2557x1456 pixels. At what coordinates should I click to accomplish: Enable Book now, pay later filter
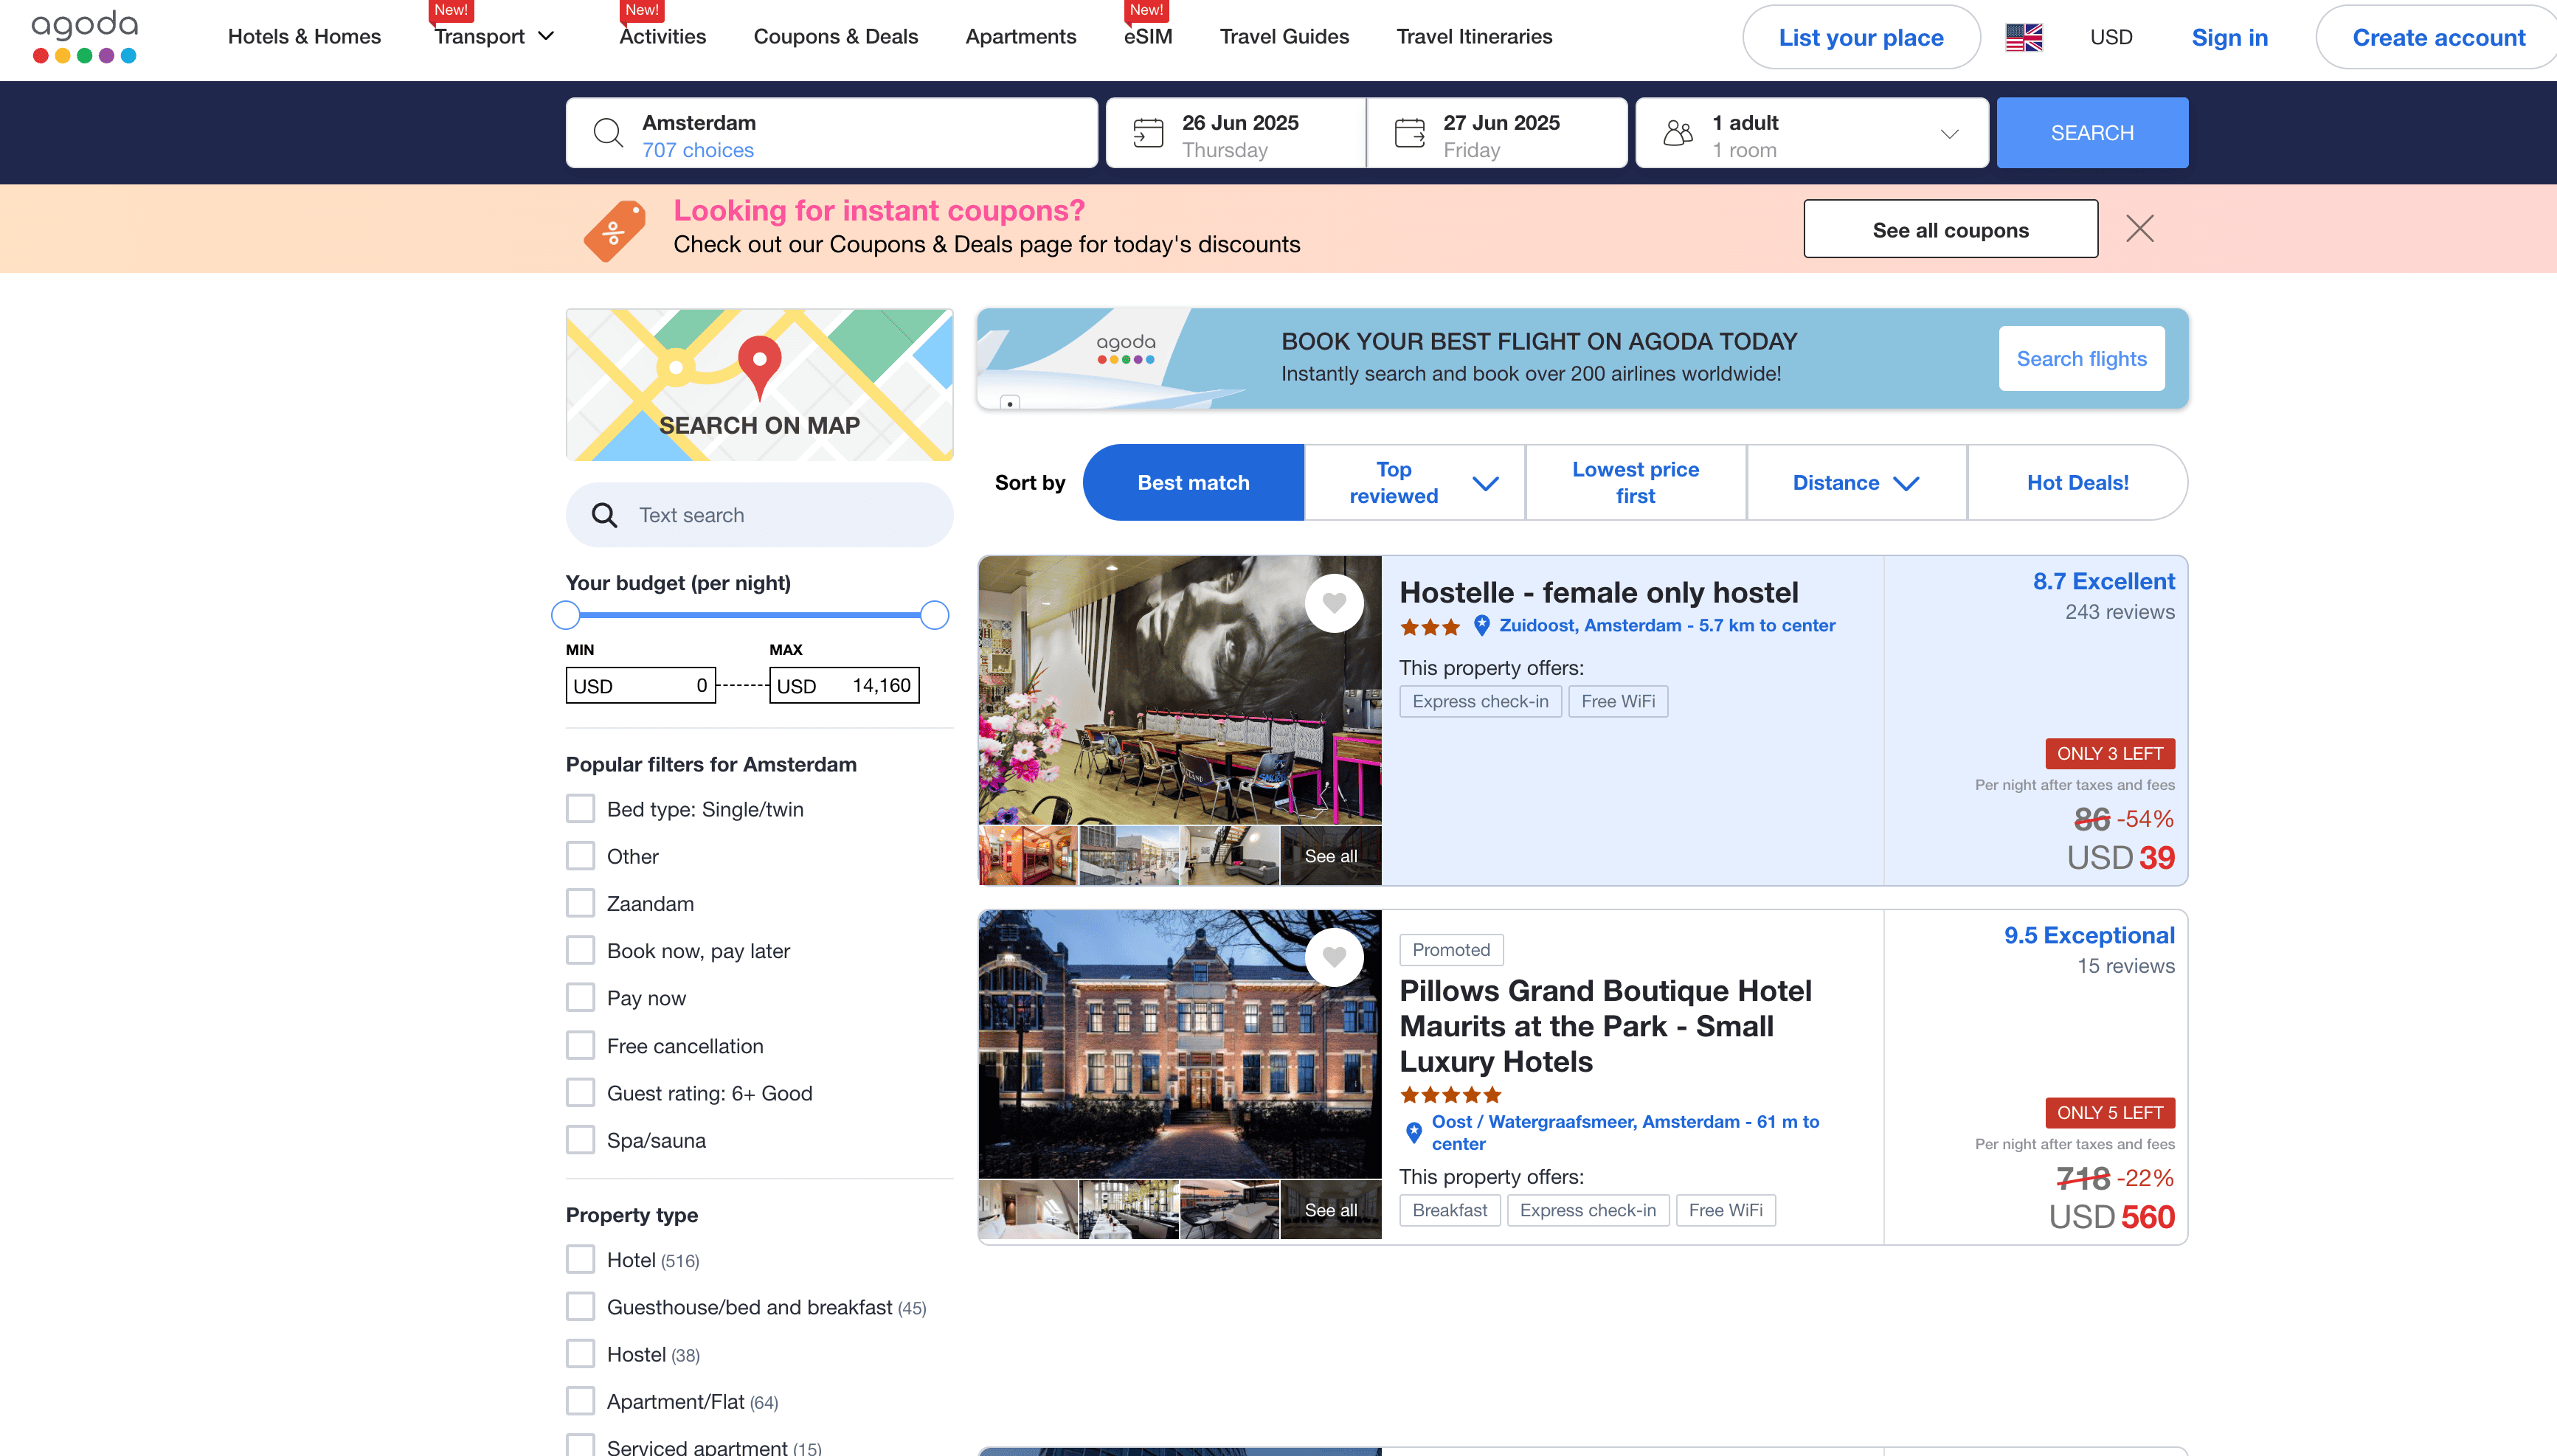580,950
